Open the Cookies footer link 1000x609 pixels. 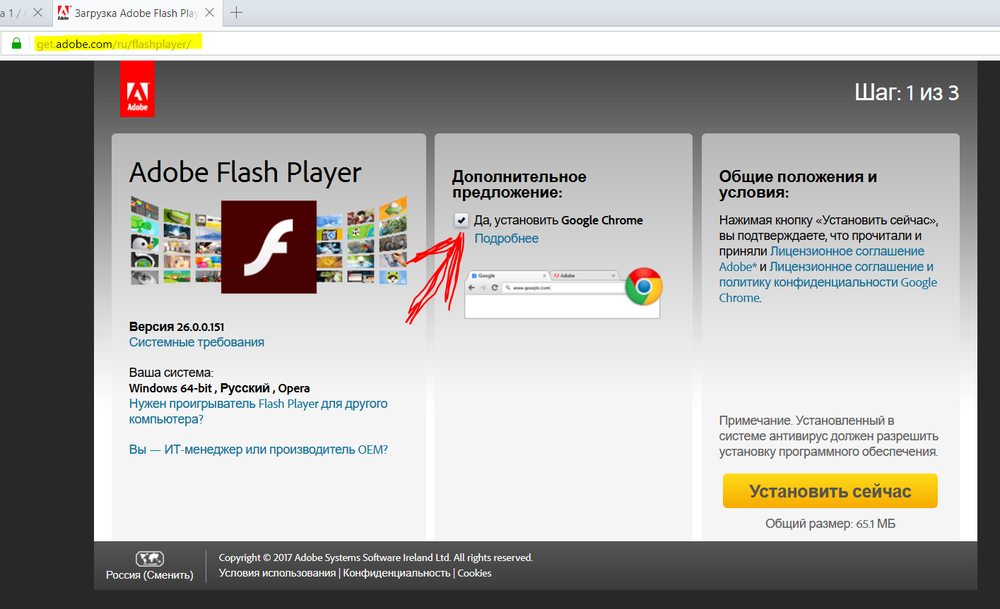pos(474,573)
